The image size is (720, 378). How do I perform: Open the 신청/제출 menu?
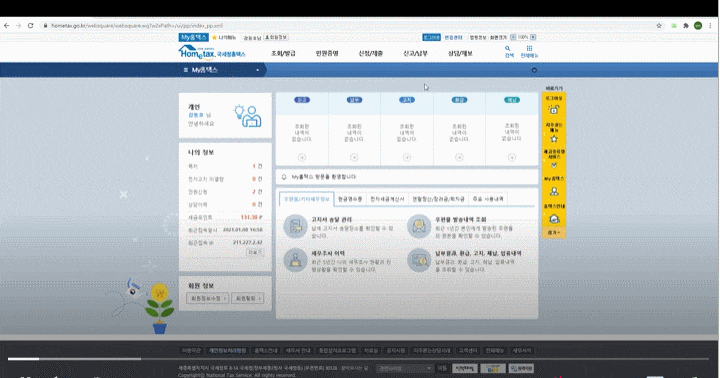pos(371,54)
